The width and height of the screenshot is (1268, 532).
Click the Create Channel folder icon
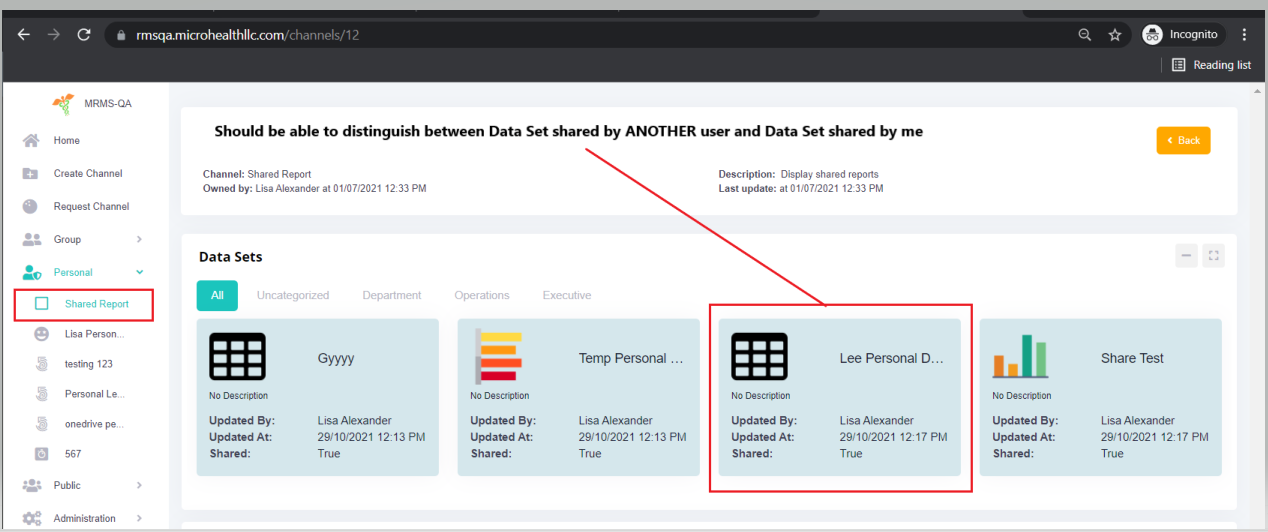click(x=31, y=173)
